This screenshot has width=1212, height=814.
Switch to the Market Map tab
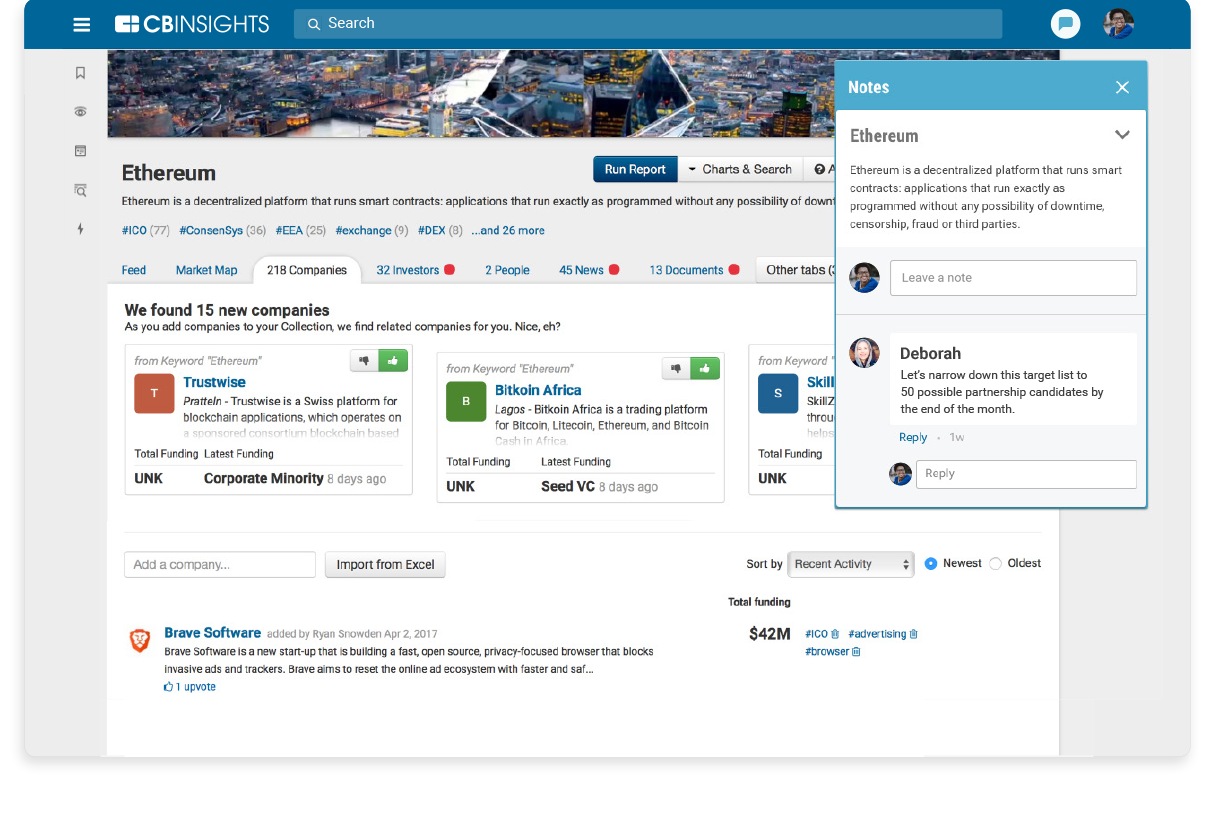click(207, 270)
